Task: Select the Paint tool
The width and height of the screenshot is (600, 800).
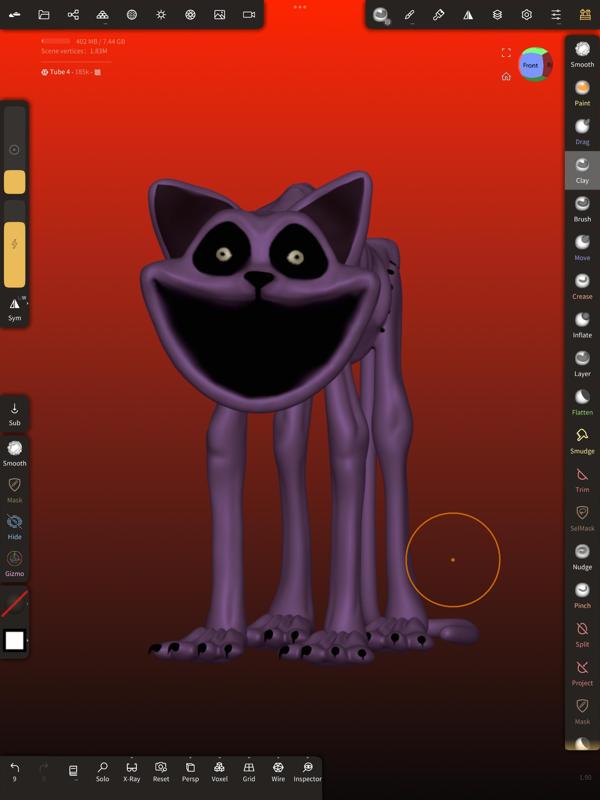Action: (582, 93)
